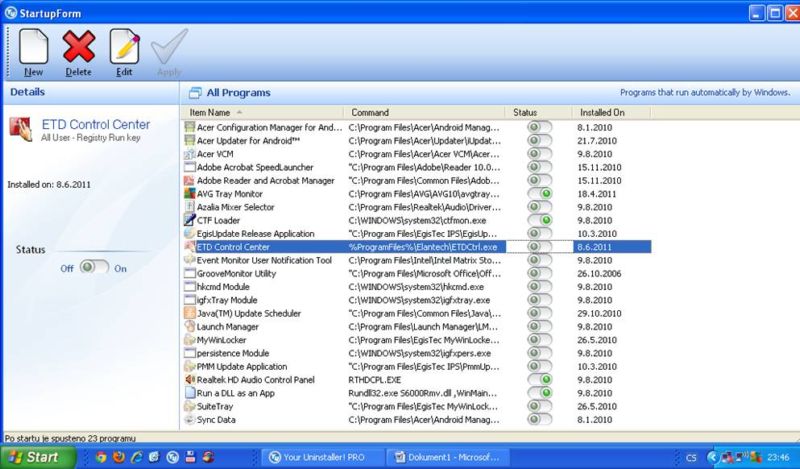Toggle AVG Tray Monitor status switch
This screenshot has height=469, width=800.
click(540, 194)
